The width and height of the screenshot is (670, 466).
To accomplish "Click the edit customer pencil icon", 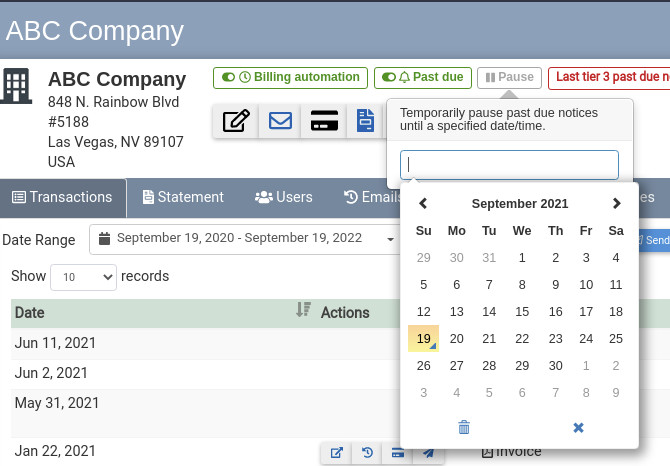I will [236, 122].
